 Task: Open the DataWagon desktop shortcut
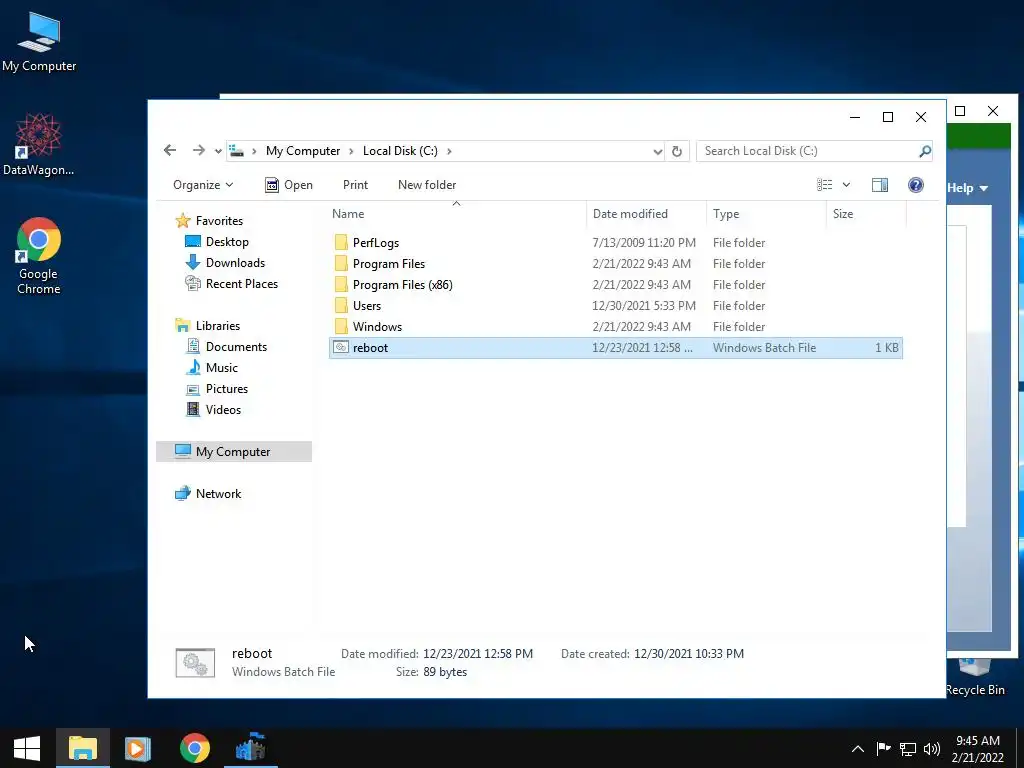pos(38,144)
